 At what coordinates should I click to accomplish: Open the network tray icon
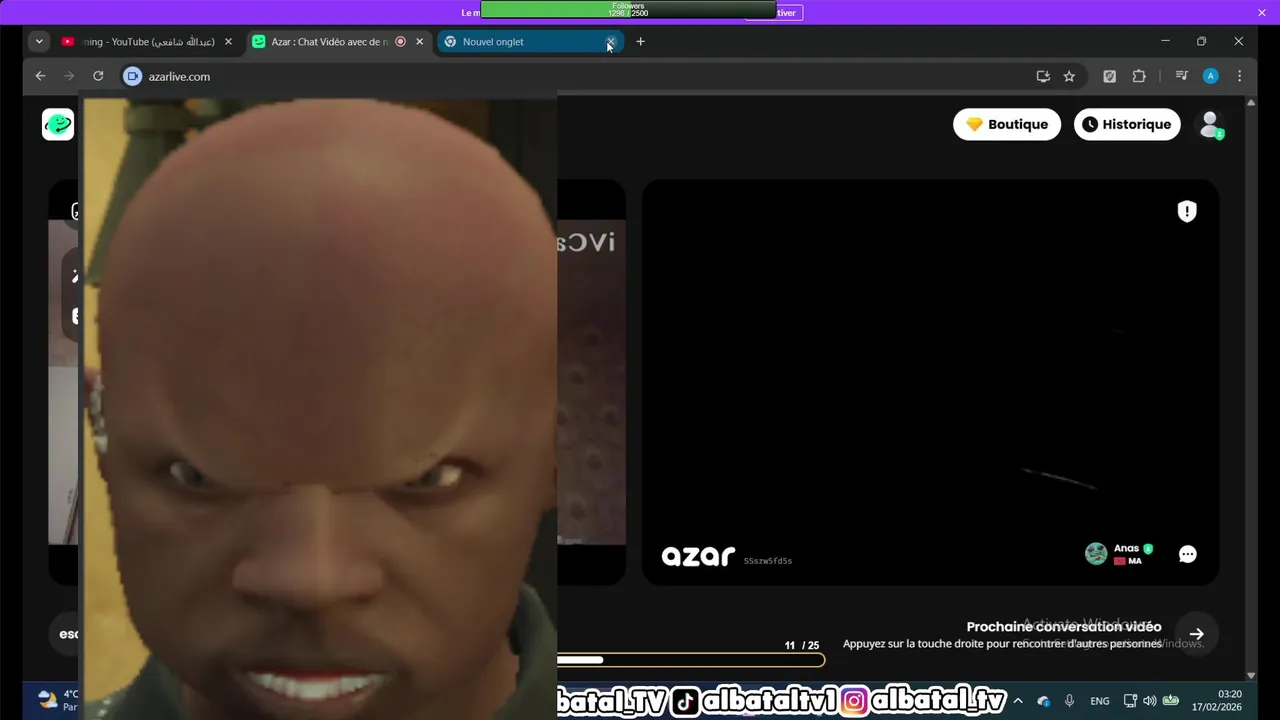[1130, 701]
